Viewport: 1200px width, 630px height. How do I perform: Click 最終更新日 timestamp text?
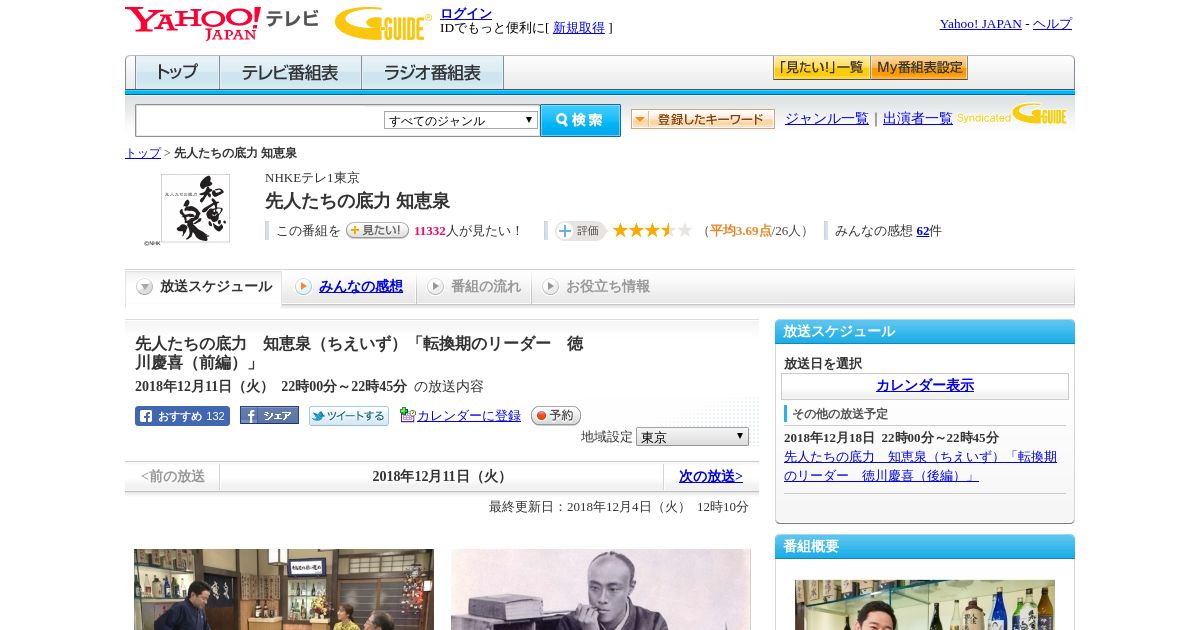(x=619, y=507)
